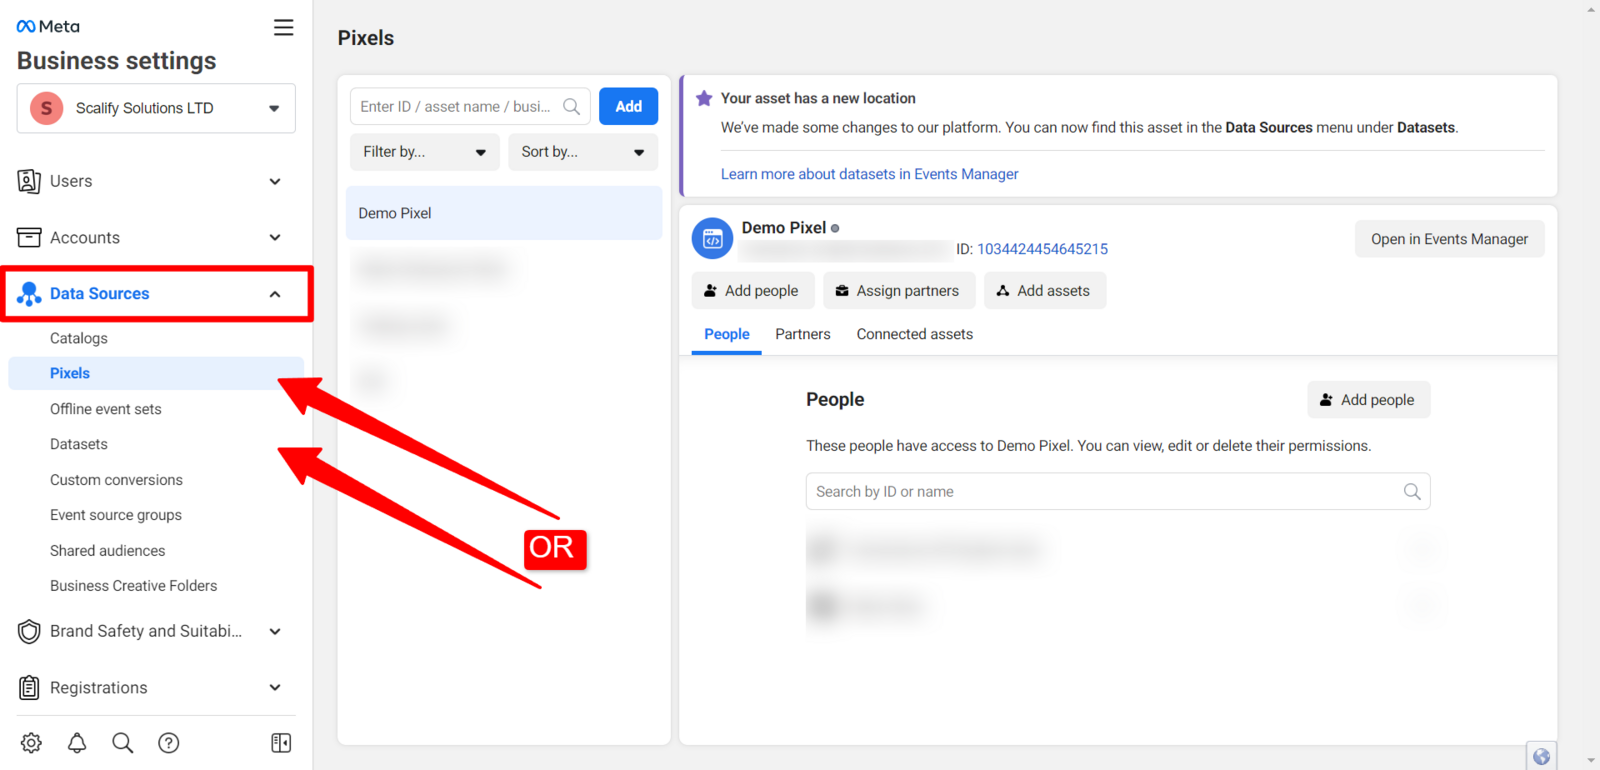Click Open in Events Manager button
This screenshot has width=1600, height=770.
[1450, 239]
